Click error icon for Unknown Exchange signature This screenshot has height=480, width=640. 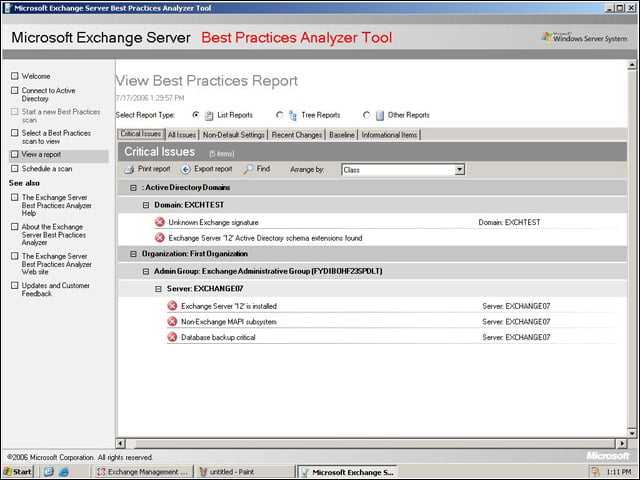coord(160,222)
